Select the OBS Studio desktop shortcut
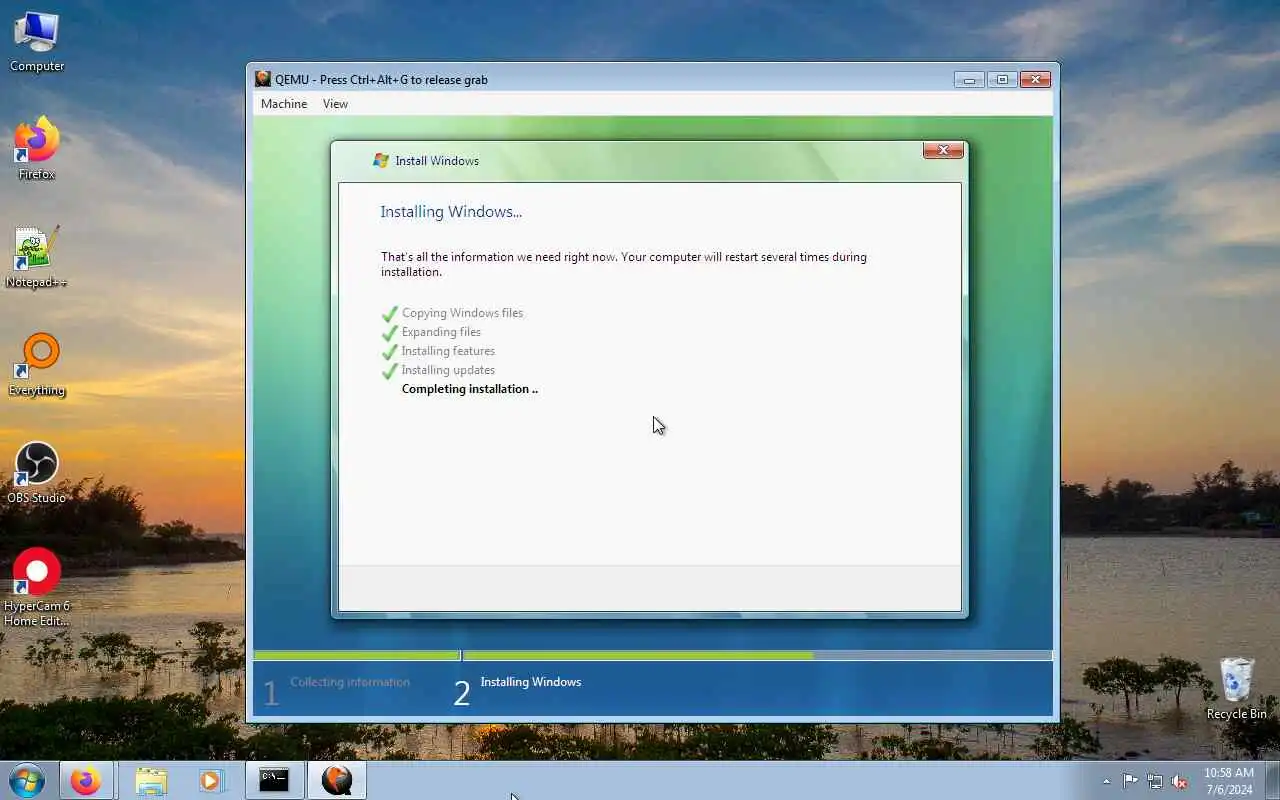Image resolution: width=1280 pixels, height=800 pixels. (x=37, y=473)
